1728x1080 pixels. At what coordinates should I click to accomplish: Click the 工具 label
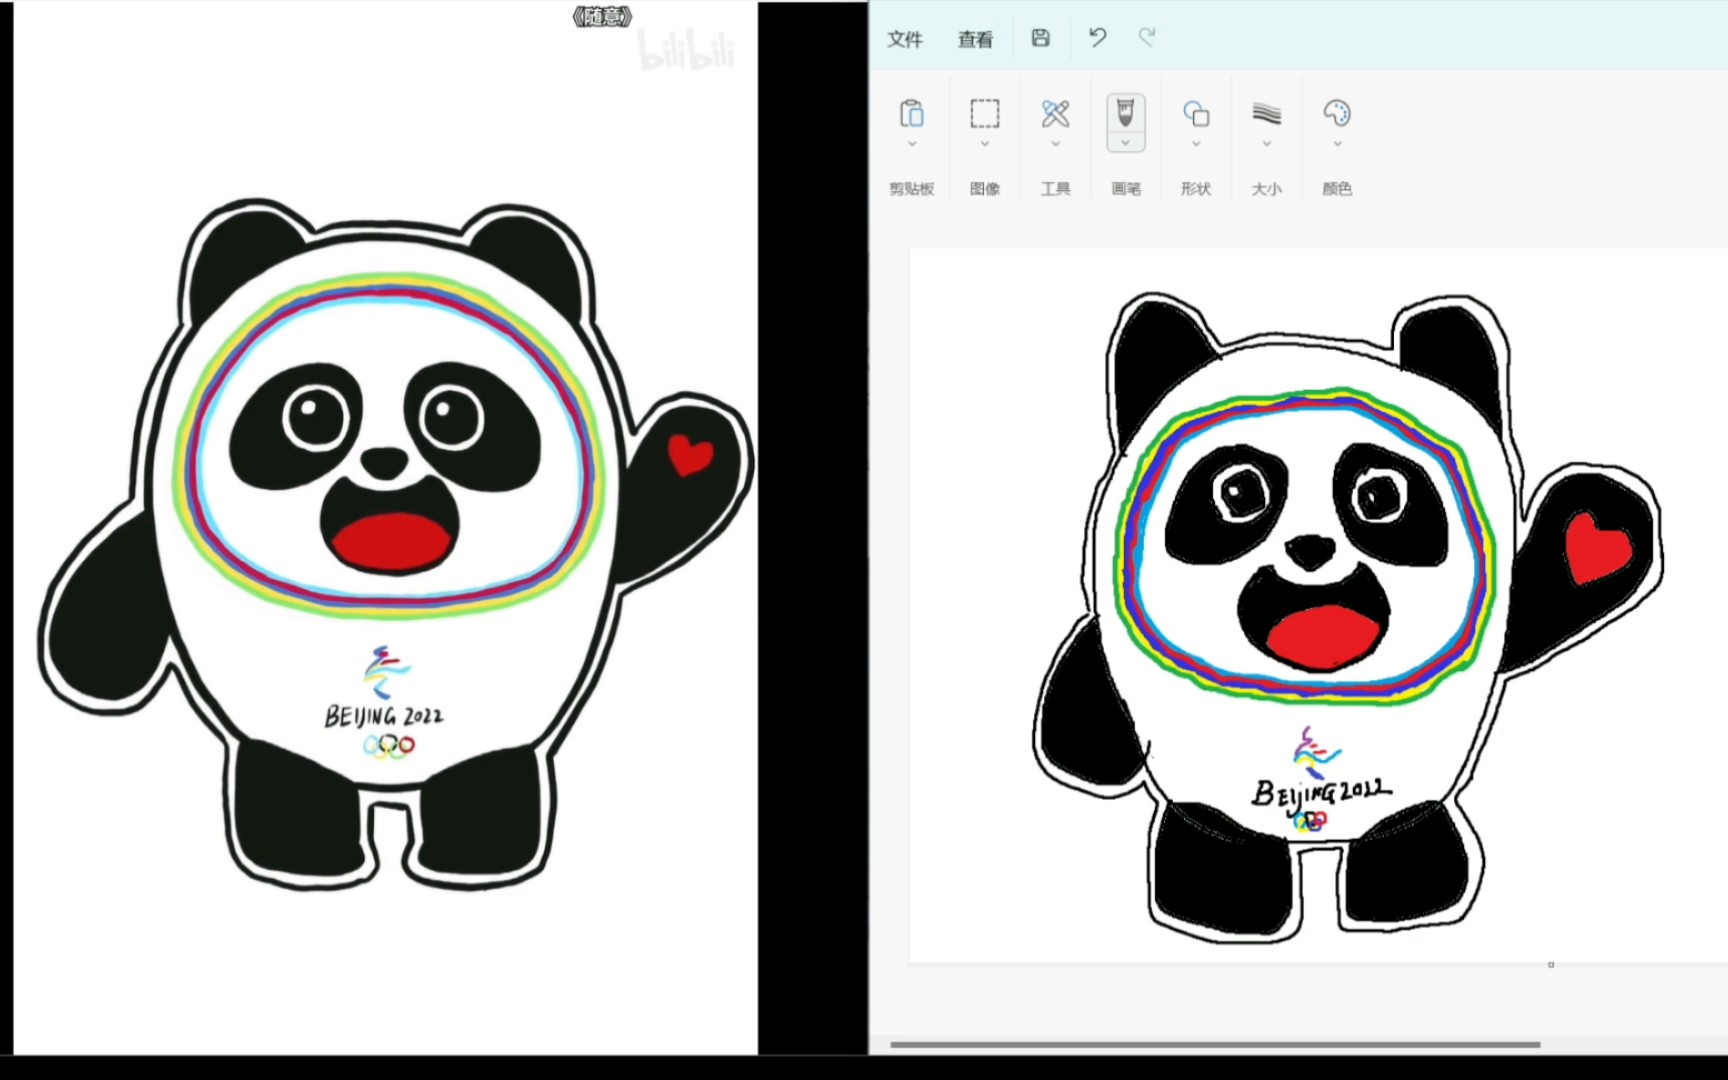(1055, 188)
